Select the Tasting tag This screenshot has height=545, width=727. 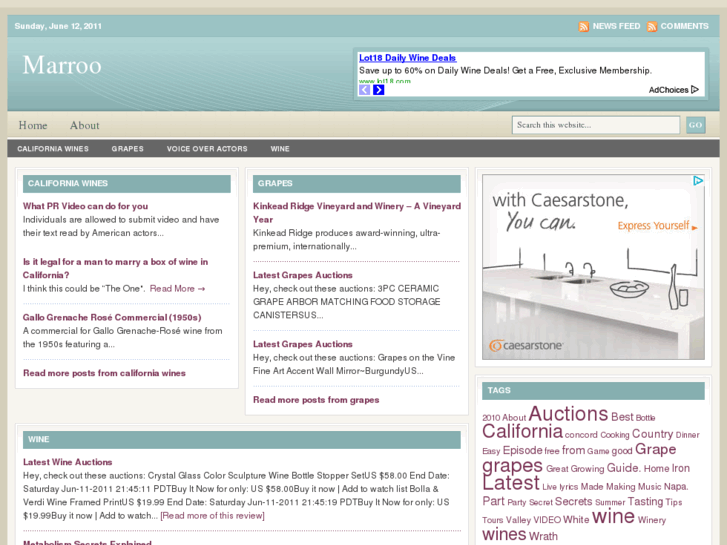tap(645, 502)
